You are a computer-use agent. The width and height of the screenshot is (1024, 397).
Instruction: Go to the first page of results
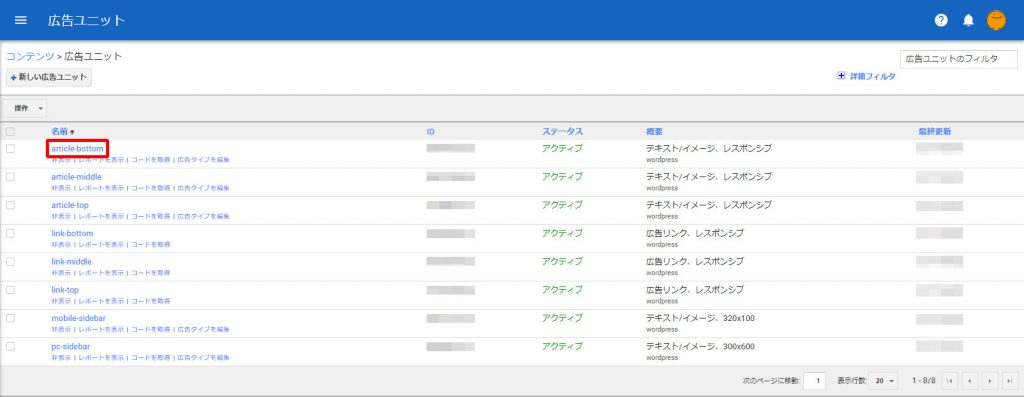[950, 380]
